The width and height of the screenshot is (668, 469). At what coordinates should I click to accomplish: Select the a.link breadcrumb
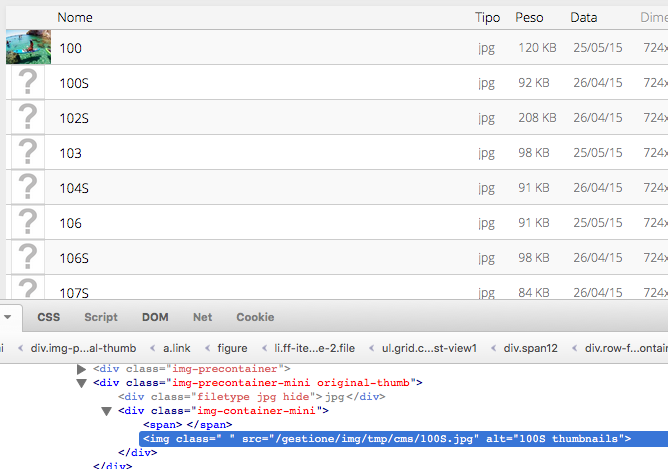[x=177, y=348]
